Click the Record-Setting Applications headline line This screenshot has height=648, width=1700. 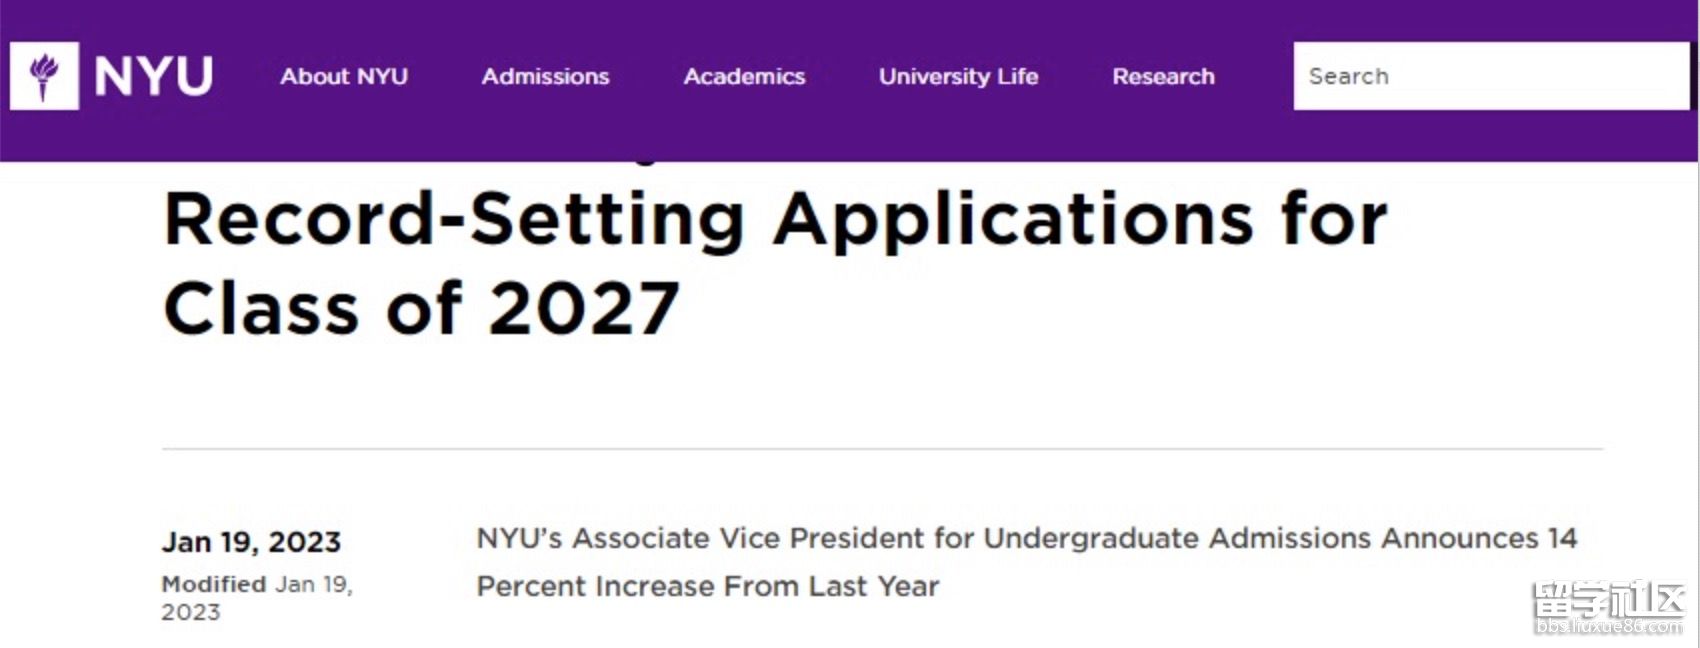pos(775,219)
